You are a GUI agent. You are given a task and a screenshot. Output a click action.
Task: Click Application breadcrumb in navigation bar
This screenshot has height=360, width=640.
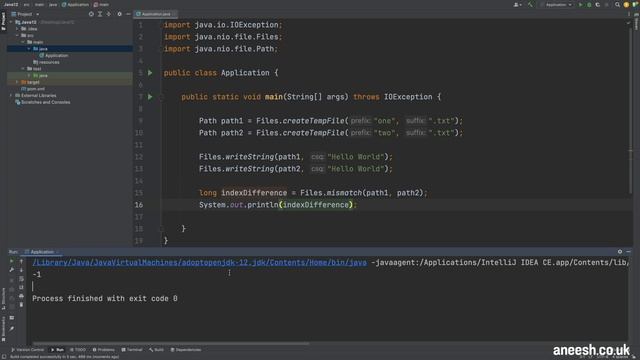pos(75,4)
